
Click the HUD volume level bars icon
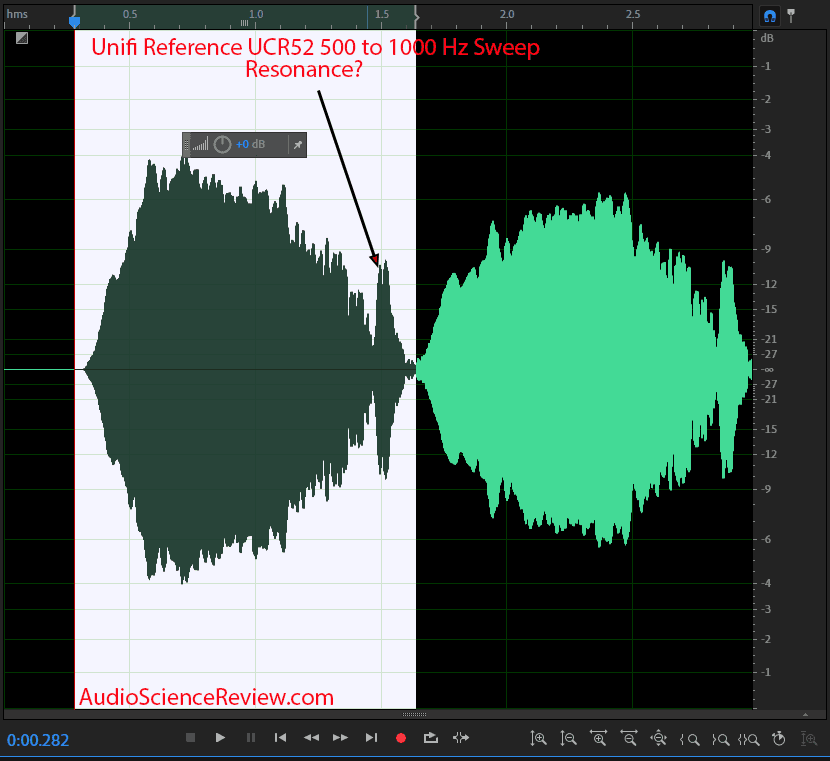(x=200, y=144)
